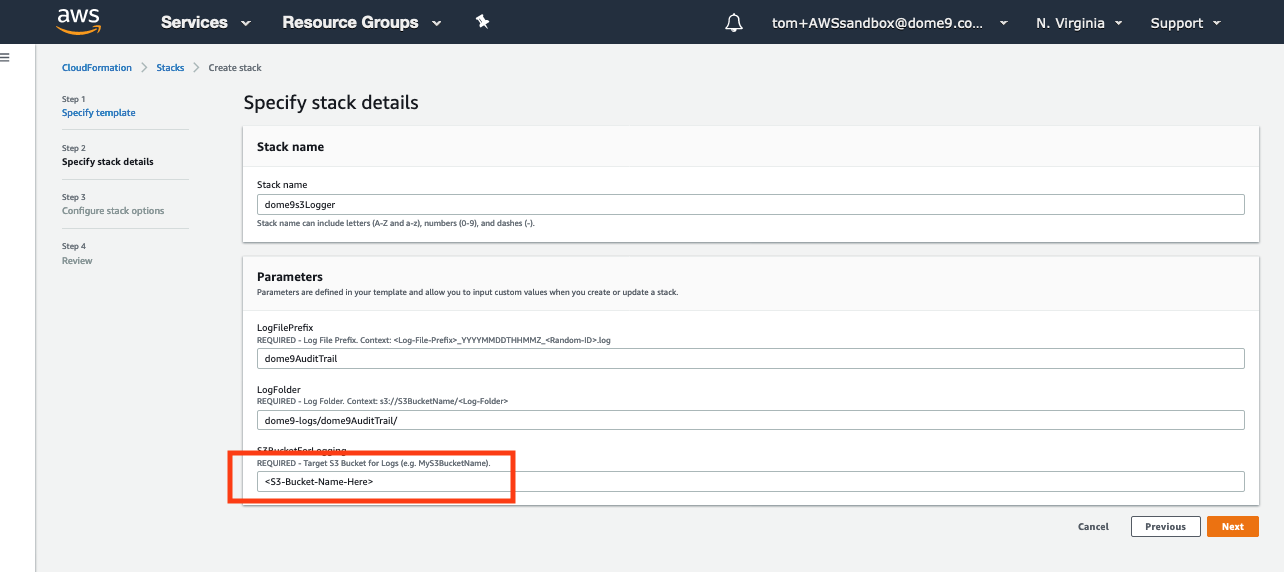
Task: Click the Create stack breadcrumb text
Action: (x=235, y=68)
